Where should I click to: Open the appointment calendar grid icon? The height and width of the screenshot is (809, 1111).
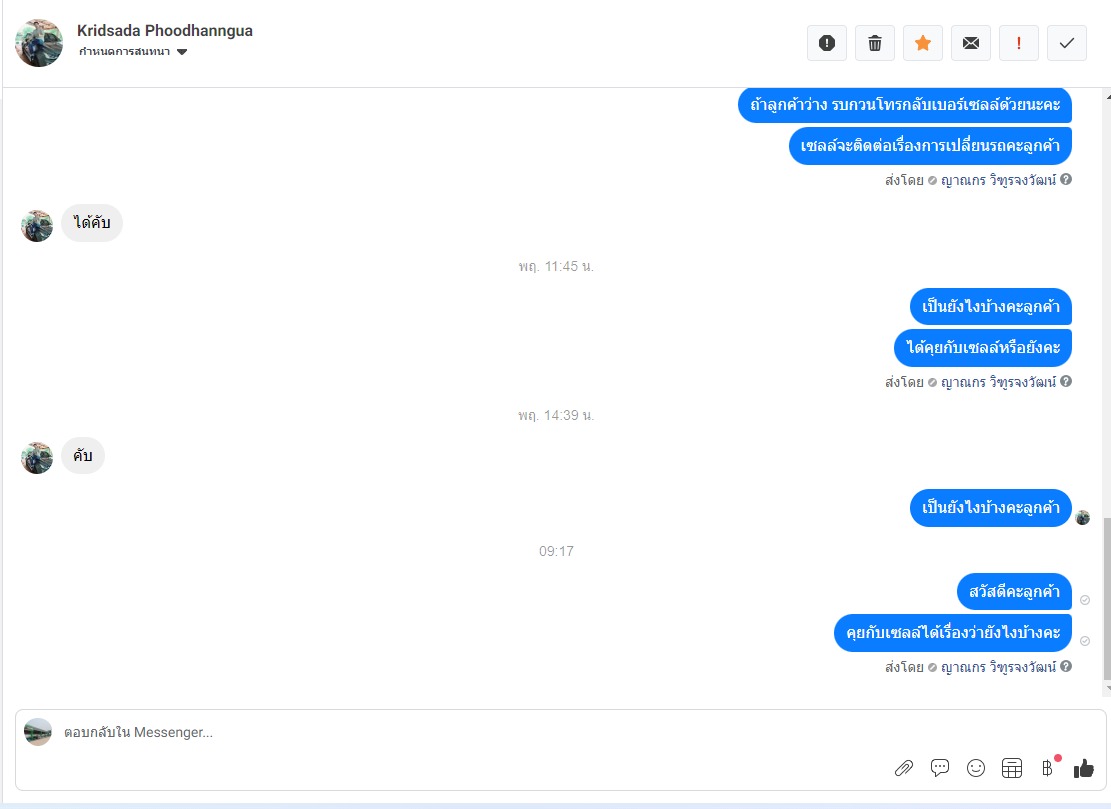click(1012, 768)
